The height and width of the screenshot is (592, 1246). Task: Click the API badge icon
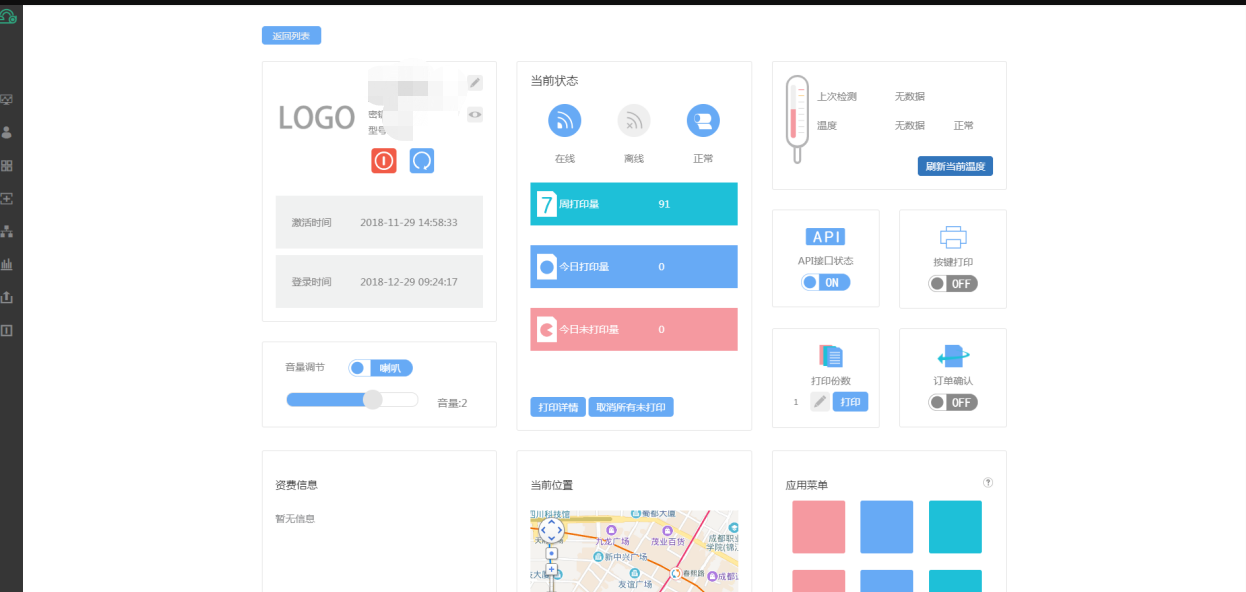(825, 237)
